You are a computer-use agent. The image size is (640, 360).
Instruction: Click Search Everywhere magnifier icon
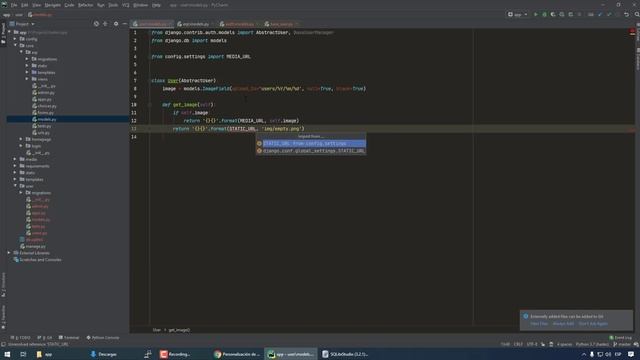(636, 14)
